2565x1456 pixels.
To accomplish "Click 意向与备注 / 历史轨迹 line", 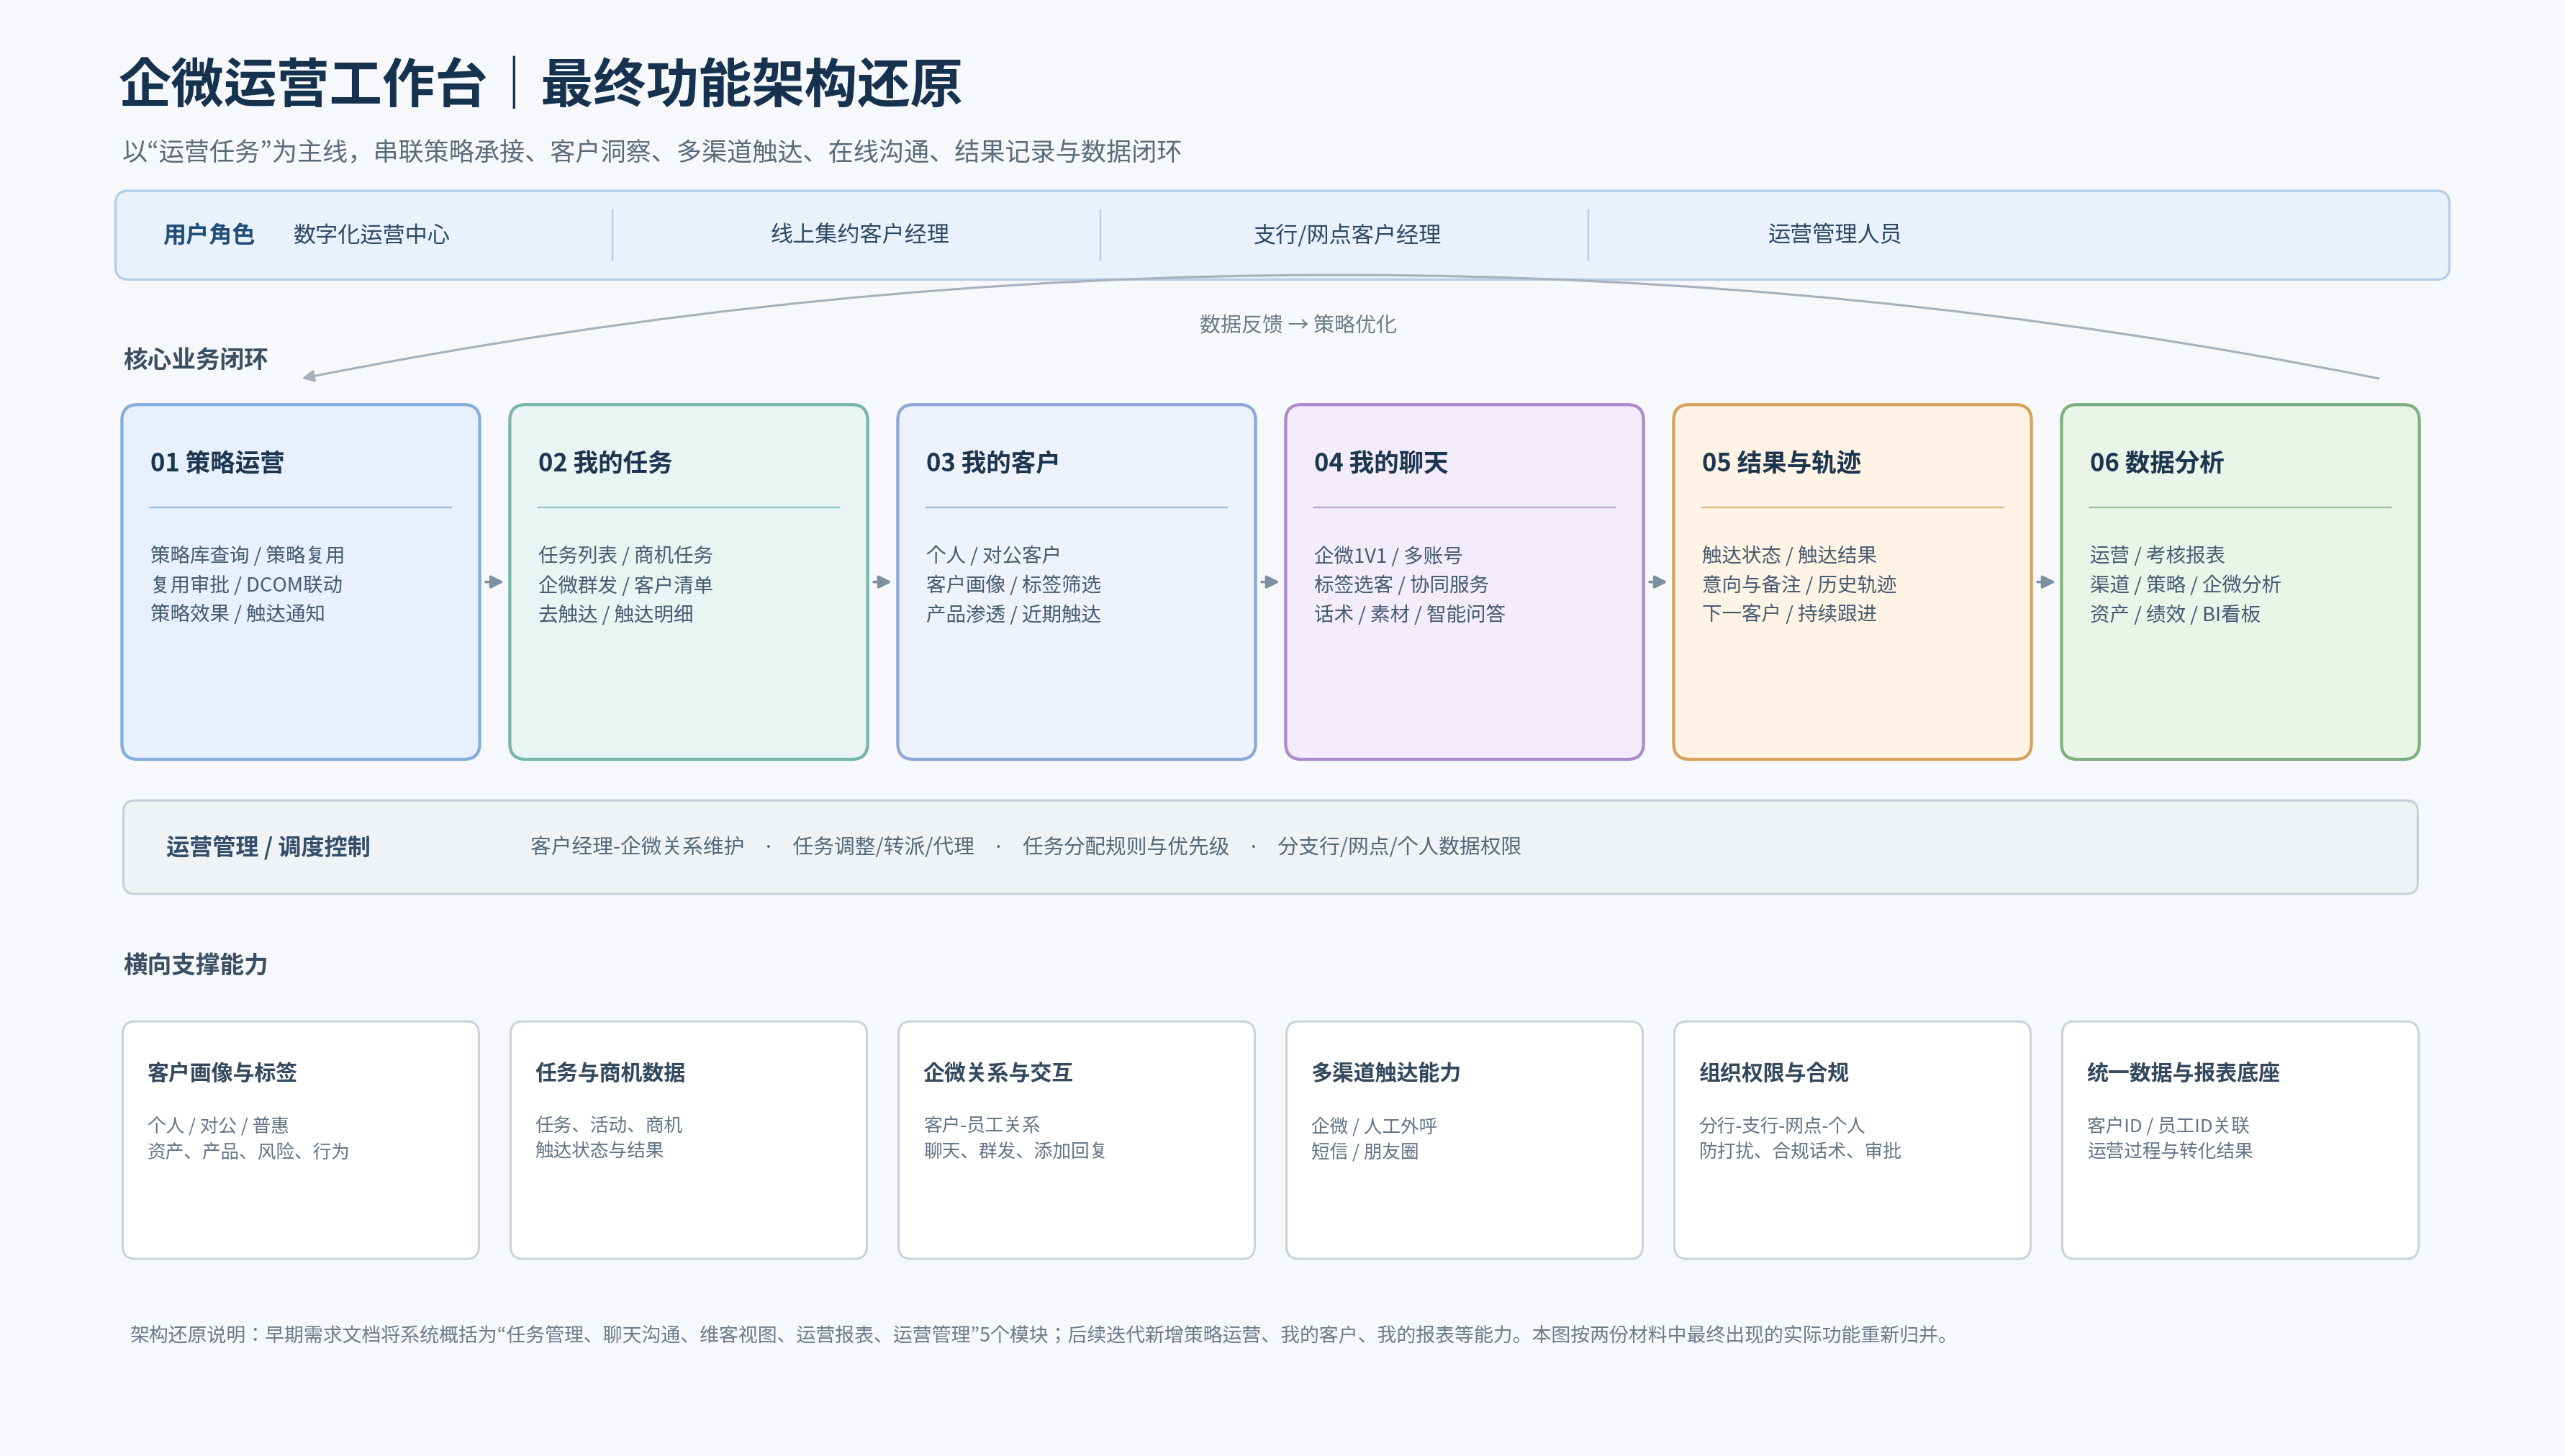I will 1799,584.
